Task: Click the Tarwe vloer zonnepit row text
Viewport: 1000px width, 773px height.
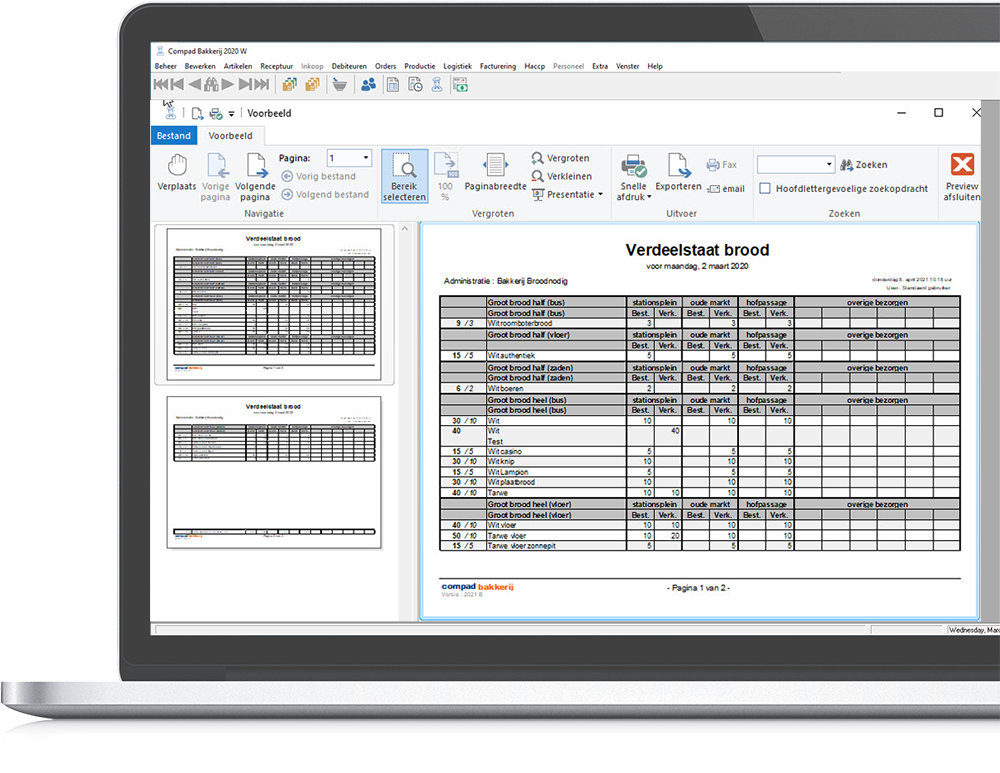Action: 522,546
